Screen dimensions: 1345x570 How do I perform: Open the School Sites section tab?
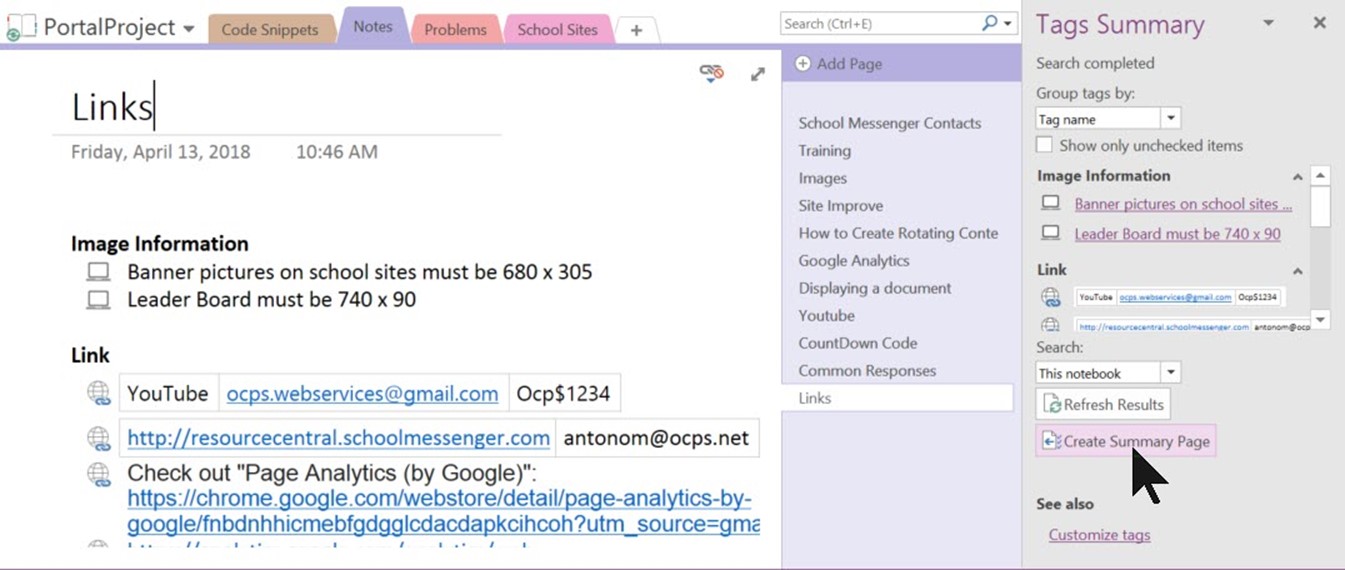pos(557,30)
